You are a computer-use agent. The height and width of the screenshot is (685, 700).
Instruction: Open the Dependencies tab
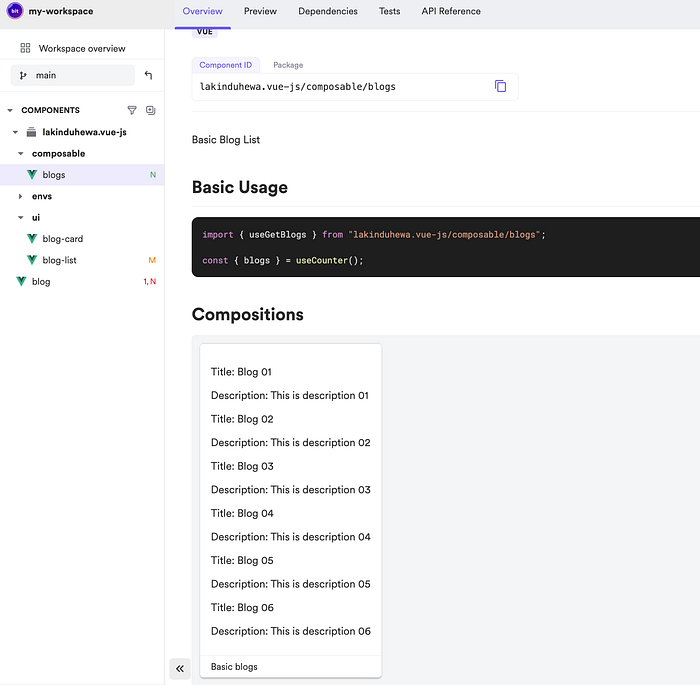[327, 11]
